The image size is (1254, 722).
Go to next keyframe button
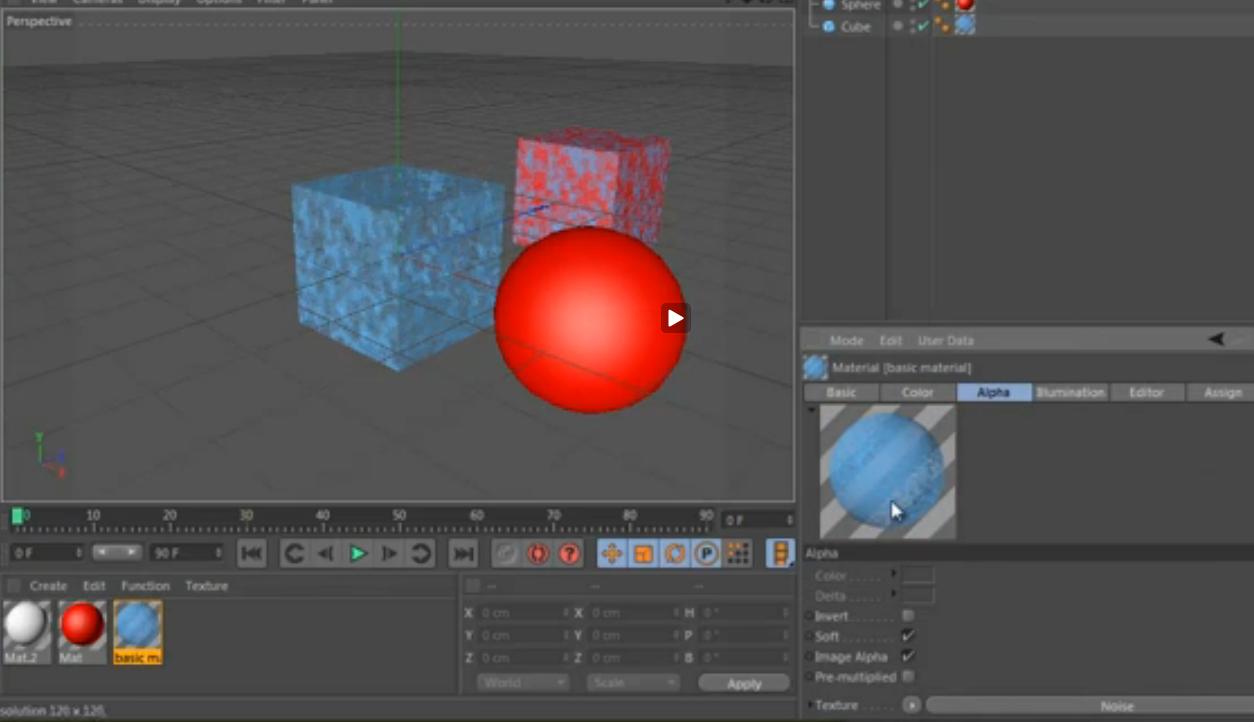[x=421, y=553]
